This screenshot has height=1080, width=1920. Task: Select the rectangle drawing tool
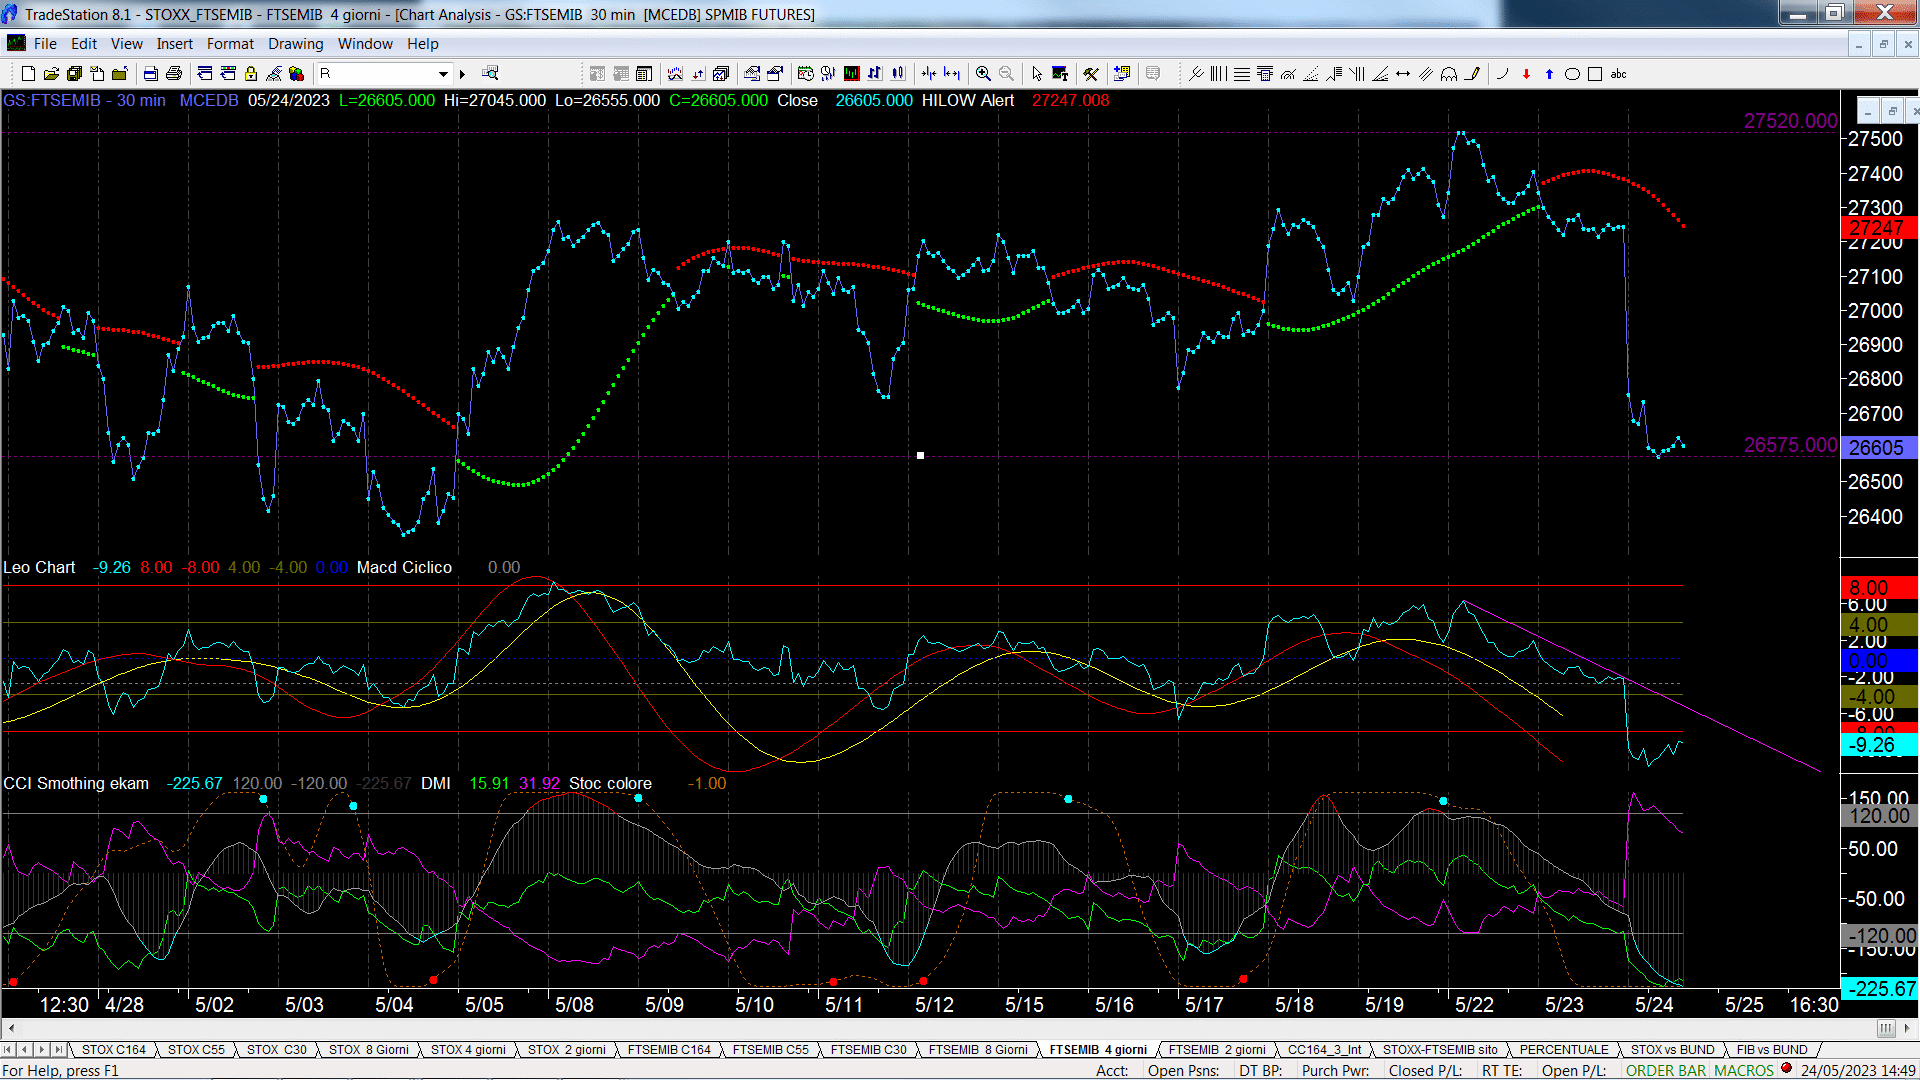click(x=1595, y=74)
